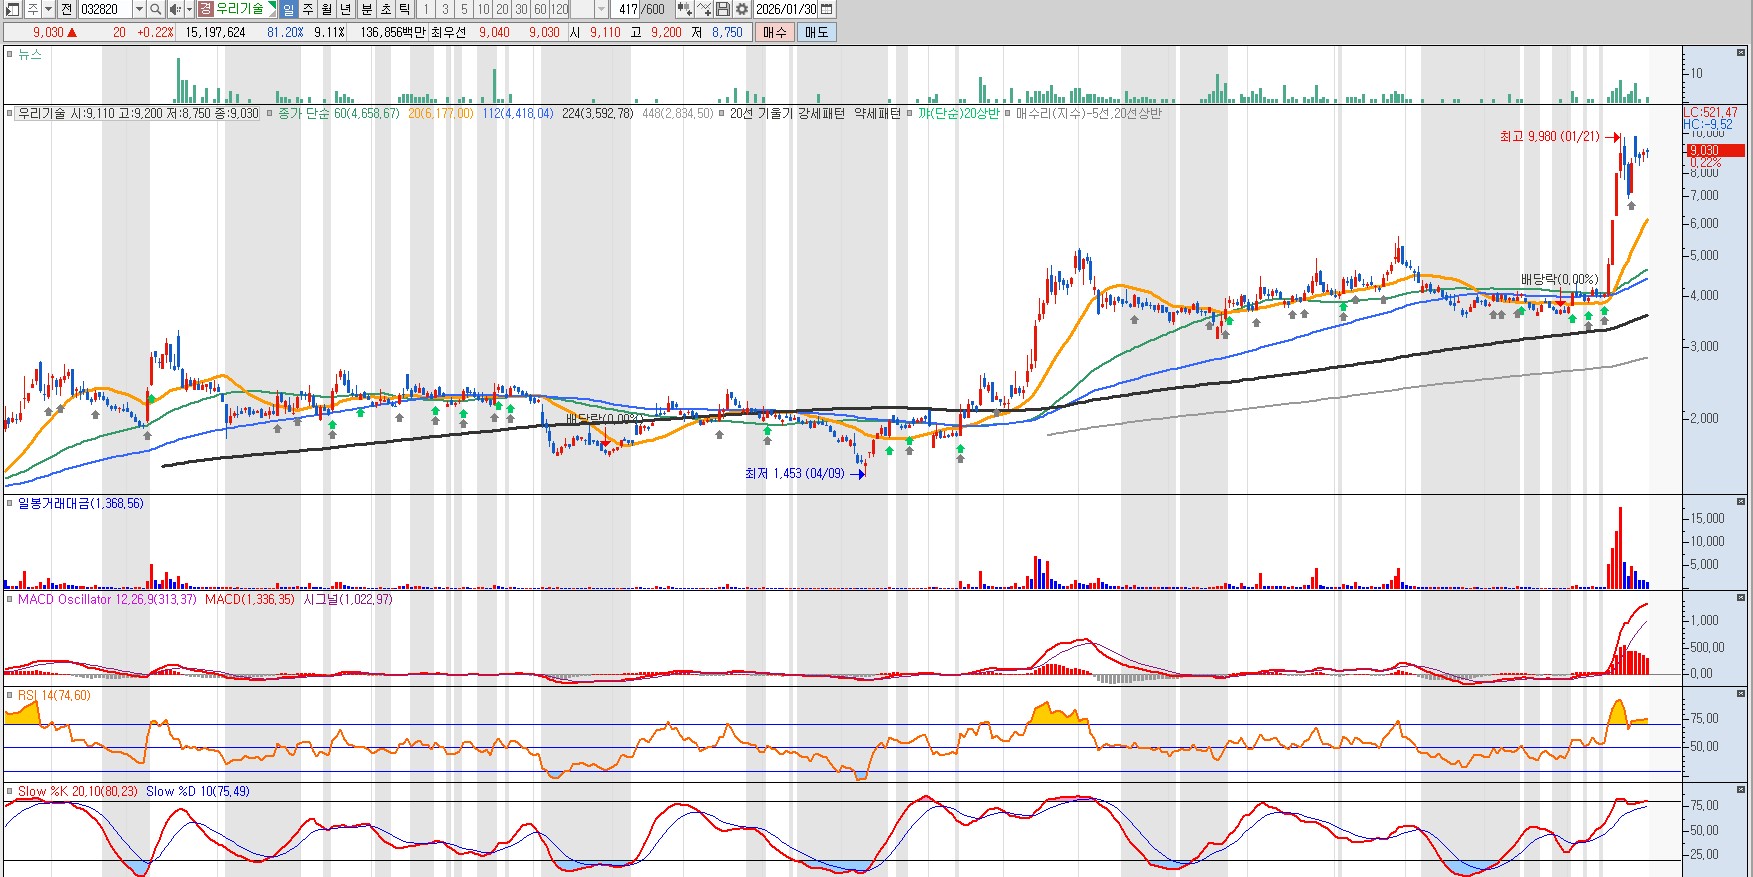This screenshot has width=1753, height=877.
Task: Choose interval 20 button
Action: click(502, 9)
